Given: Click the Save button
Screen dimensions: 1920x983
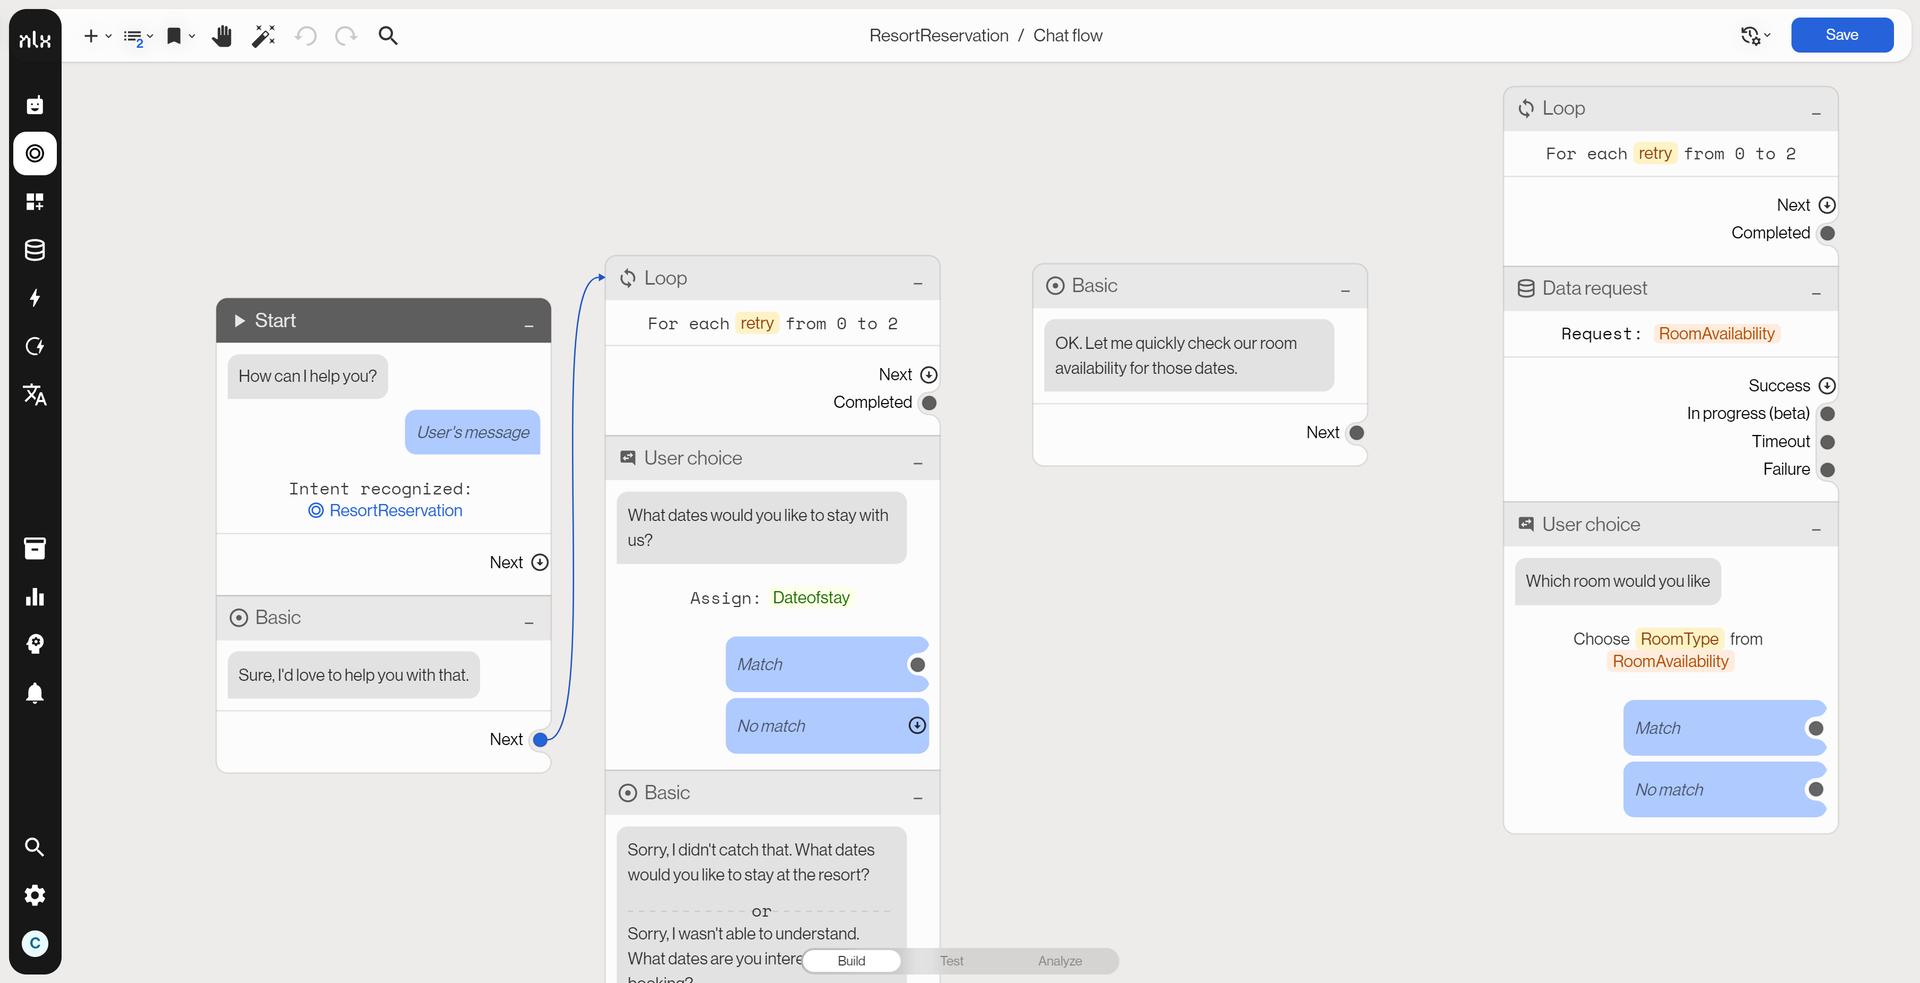Looking at the screenshot, I should (x=1842, y=34).
